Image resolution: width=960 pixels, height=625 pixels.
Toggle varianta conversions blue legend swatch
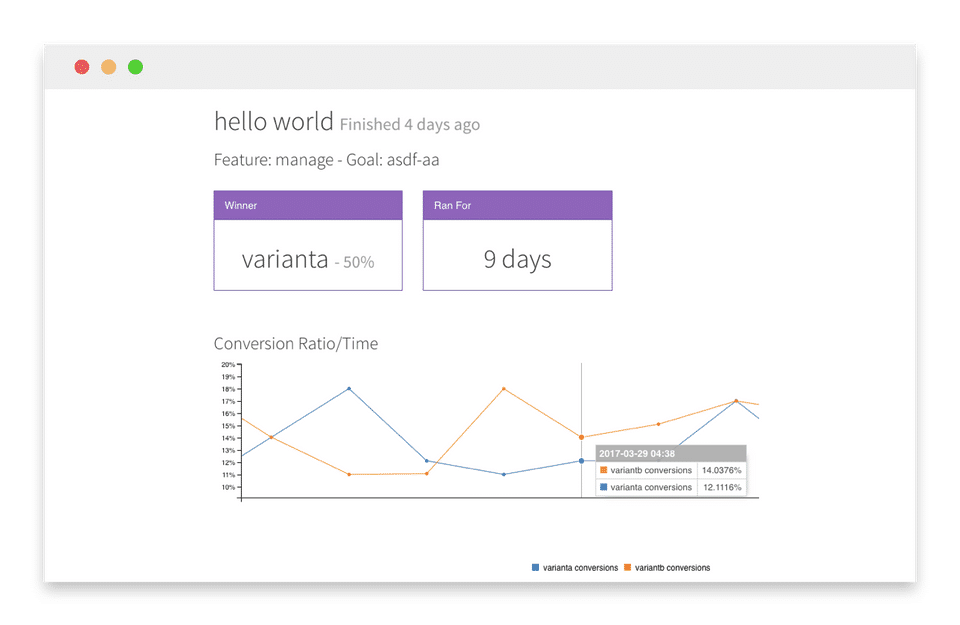coord(536,568)
